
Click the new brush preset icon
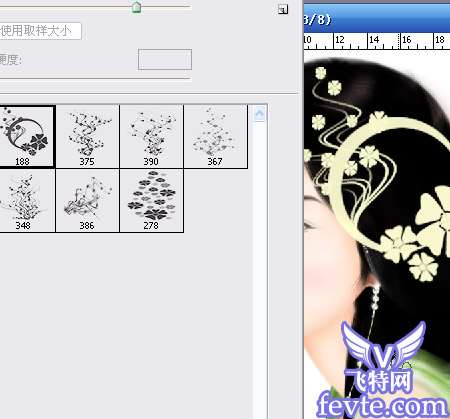tap(283, 9)
